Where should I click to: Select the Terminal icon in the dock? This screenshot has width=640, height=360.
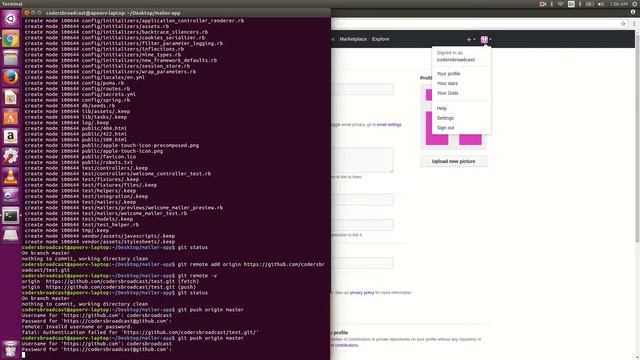point(11,215)
